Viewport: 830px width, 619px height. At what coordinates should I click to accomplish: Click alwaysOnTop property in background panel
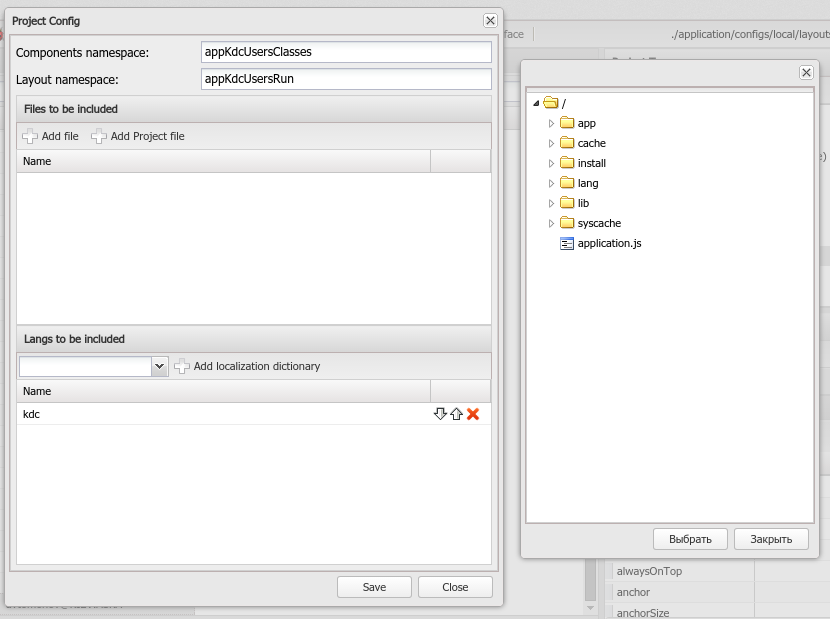(649, 571)
